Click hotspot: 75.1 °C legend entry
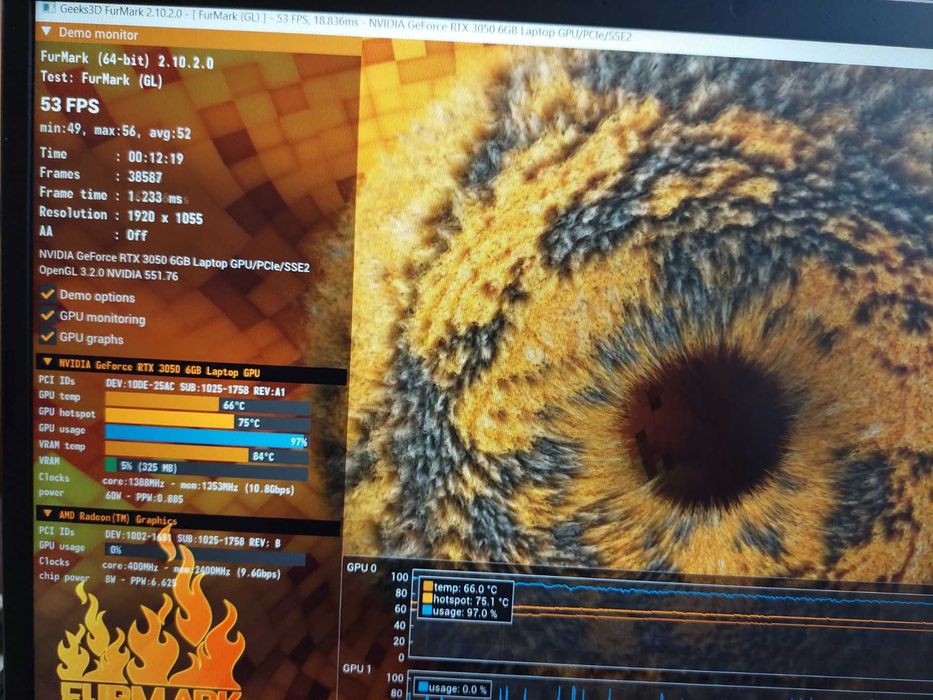 465,600
